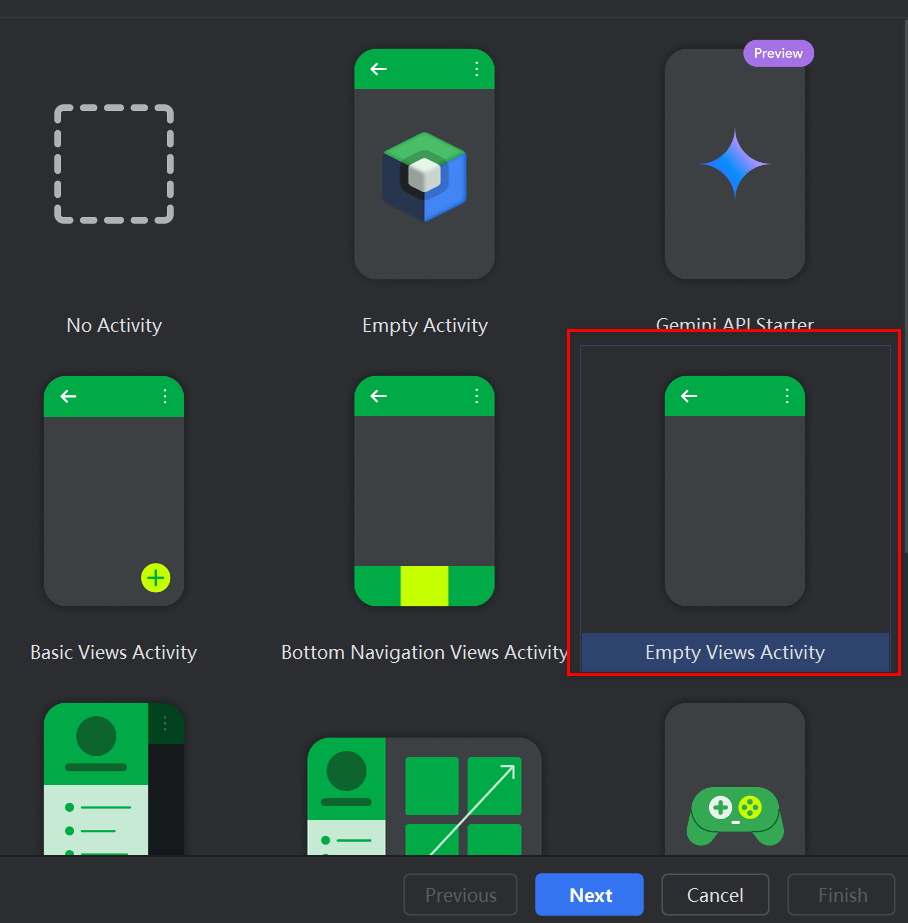This screenshot has height=923, width=908.
Task: Click back arrow in Empty Views Activity preview
Action: tap(689, 396)
